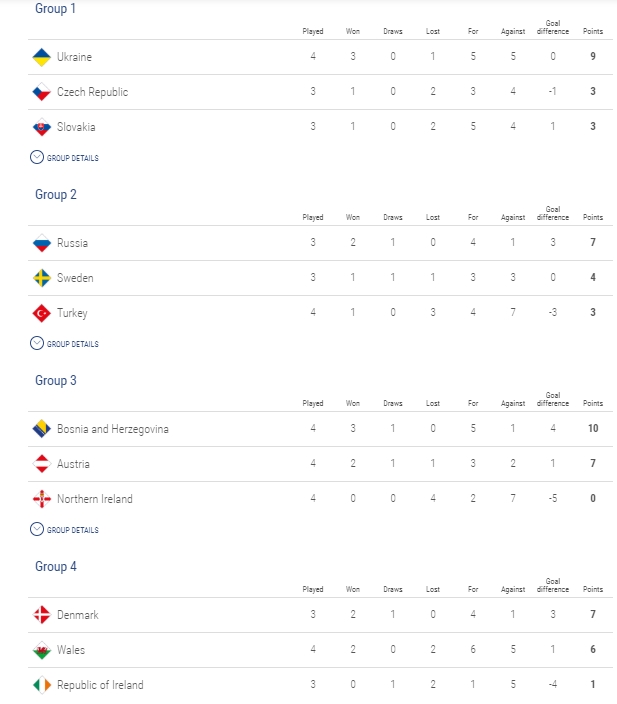This screenshot has height=704, width=617.
Task: Open the Russia team link
Action: (72, 243)
